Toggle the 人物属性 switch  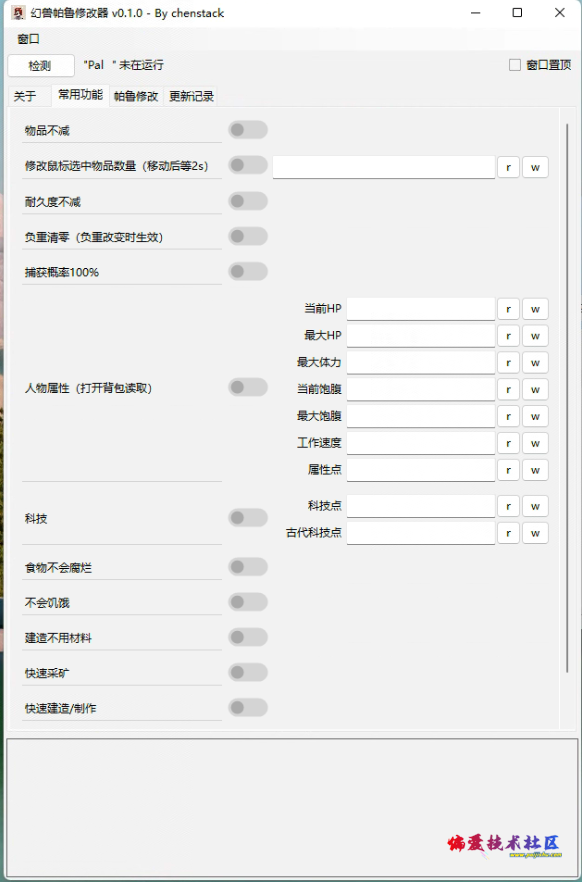pyautogui.click(x=248, y=387)
